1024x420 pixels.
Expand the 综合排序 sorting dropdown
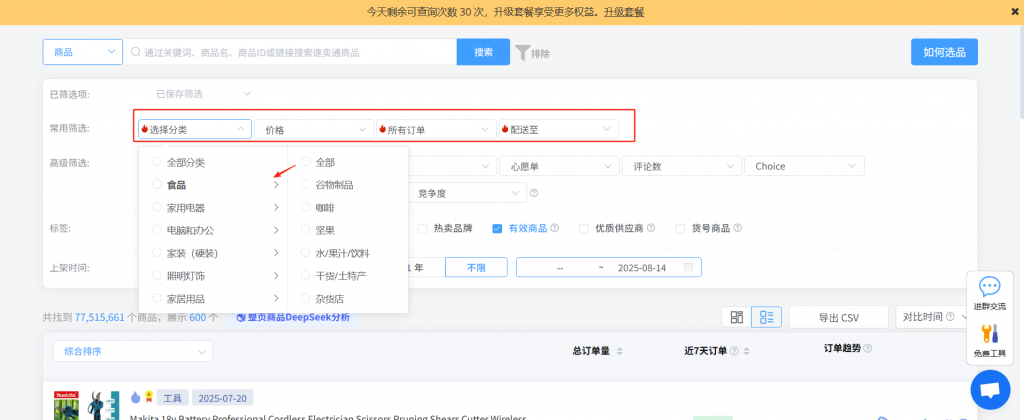pos(132,351)
